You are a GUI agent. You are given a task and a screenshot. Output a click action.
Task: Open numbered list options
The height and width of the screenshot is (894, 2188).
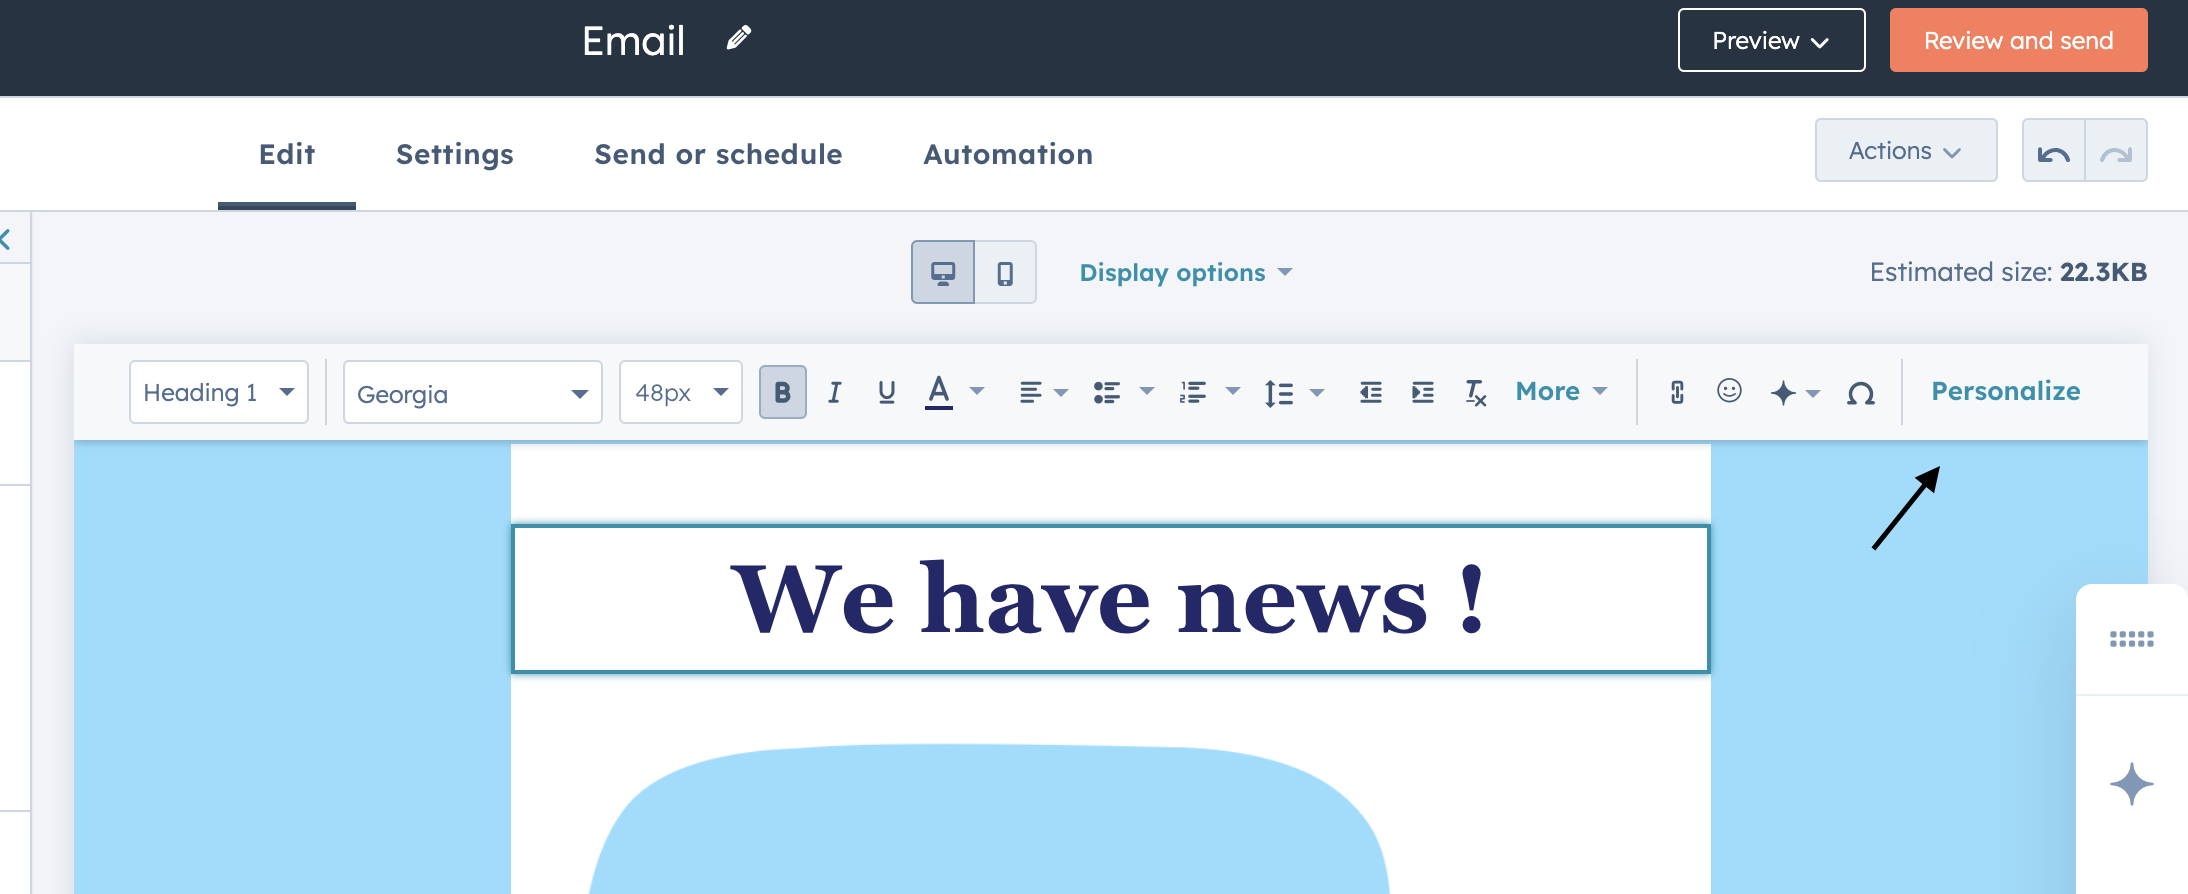(1210, 392)
